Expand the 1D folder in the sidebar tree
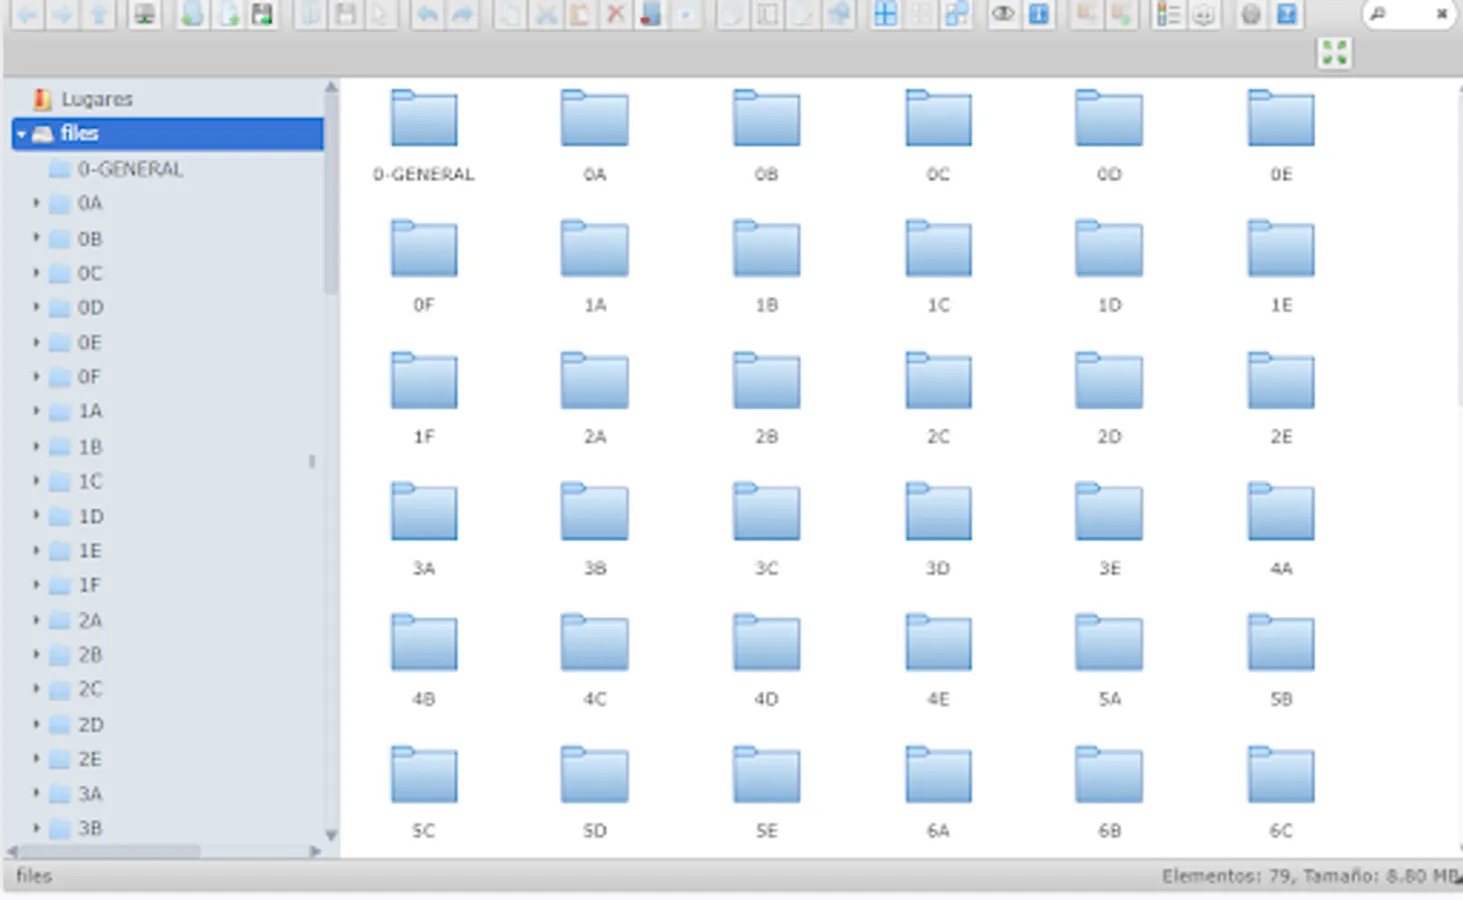This screenshot has width=1463, height=900. coord(37,515)
